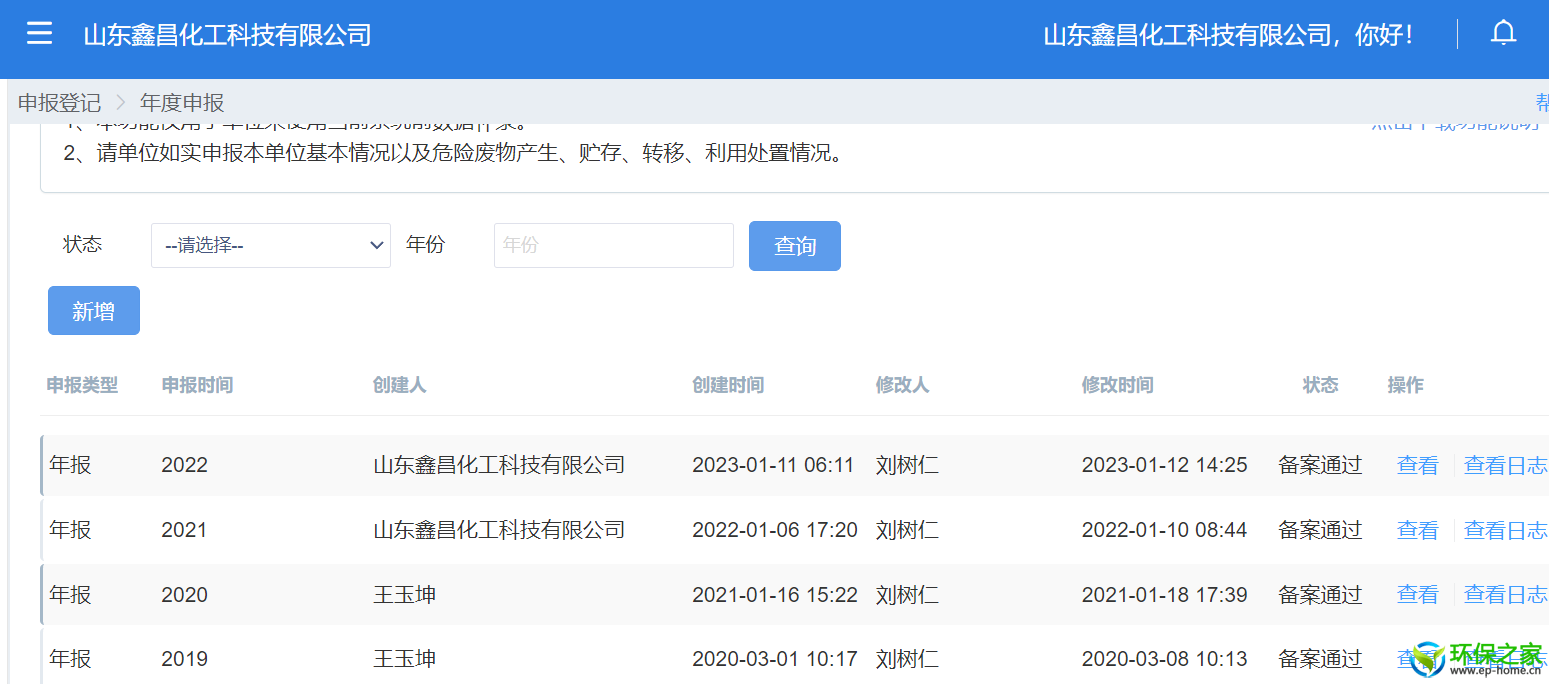Select creation time 2020-03-01 10:17

point(775,659)
